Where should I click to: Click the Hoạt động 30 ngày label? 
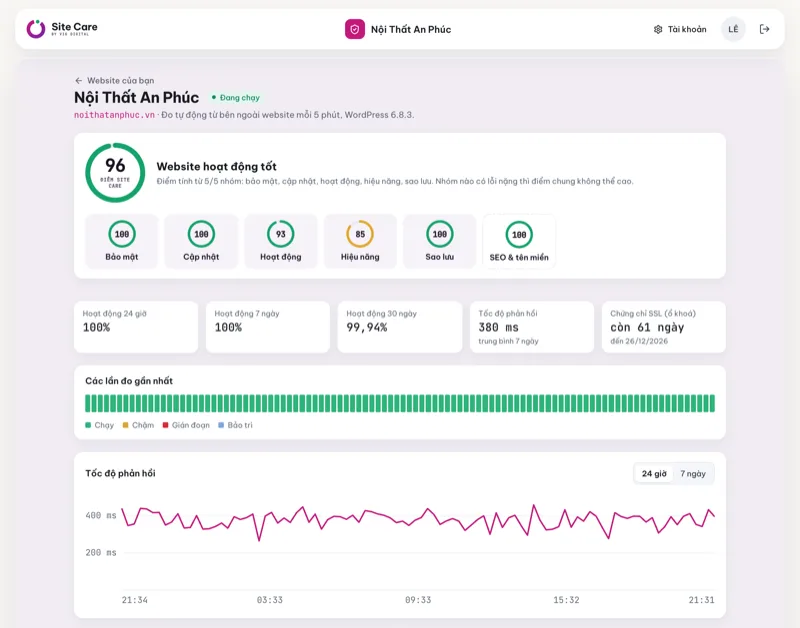click(x=382, y=314)
